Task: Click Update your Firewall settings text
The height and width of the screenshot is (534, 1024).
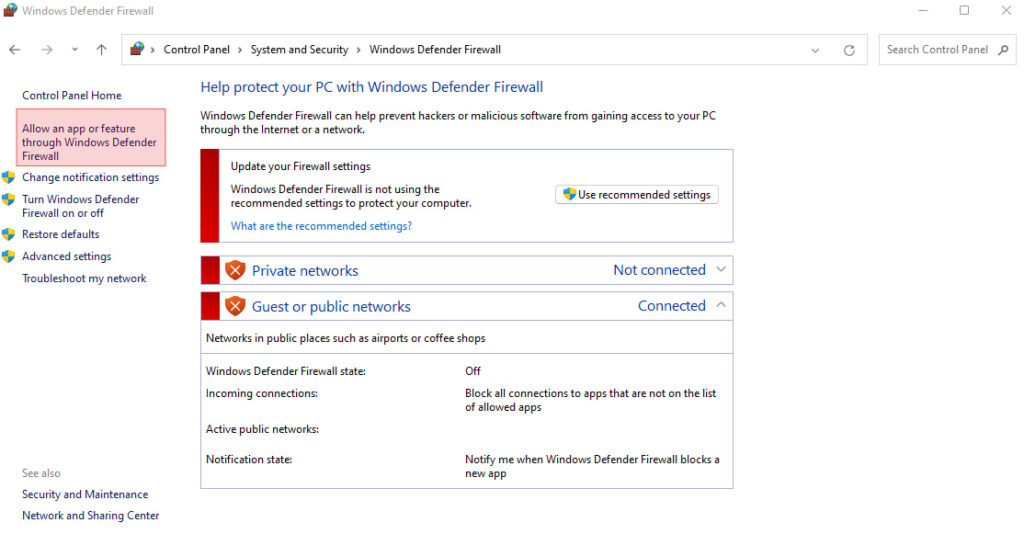Action: pos(300,166)
